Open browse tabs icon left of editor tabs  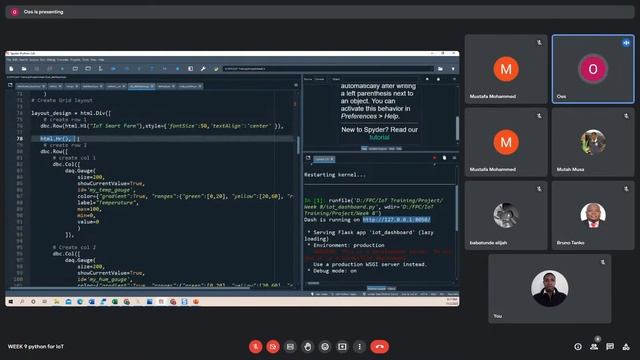[10, 85]
